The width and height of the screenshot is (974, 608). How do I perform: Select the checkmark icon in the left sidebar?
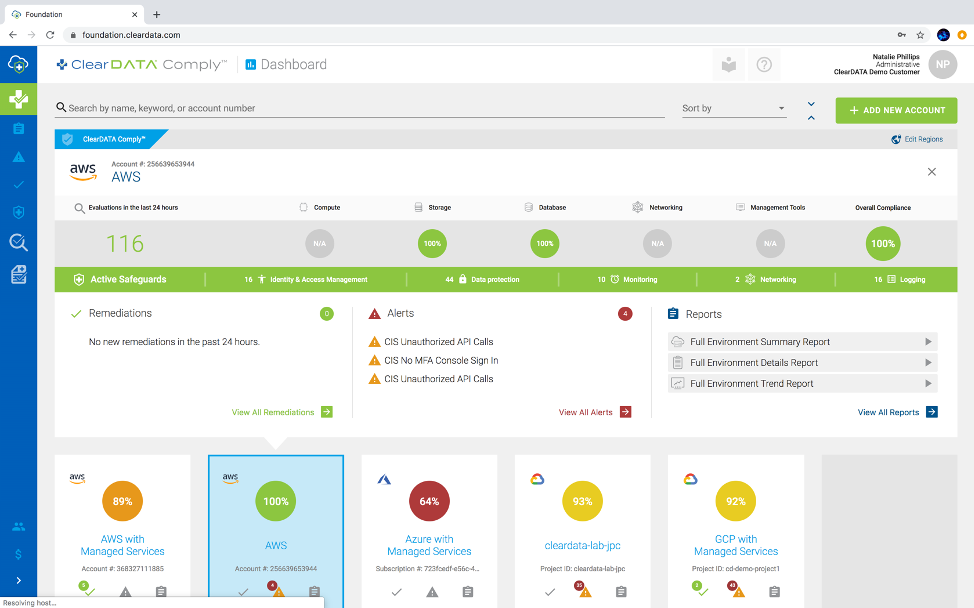click(x=19, y=184)
